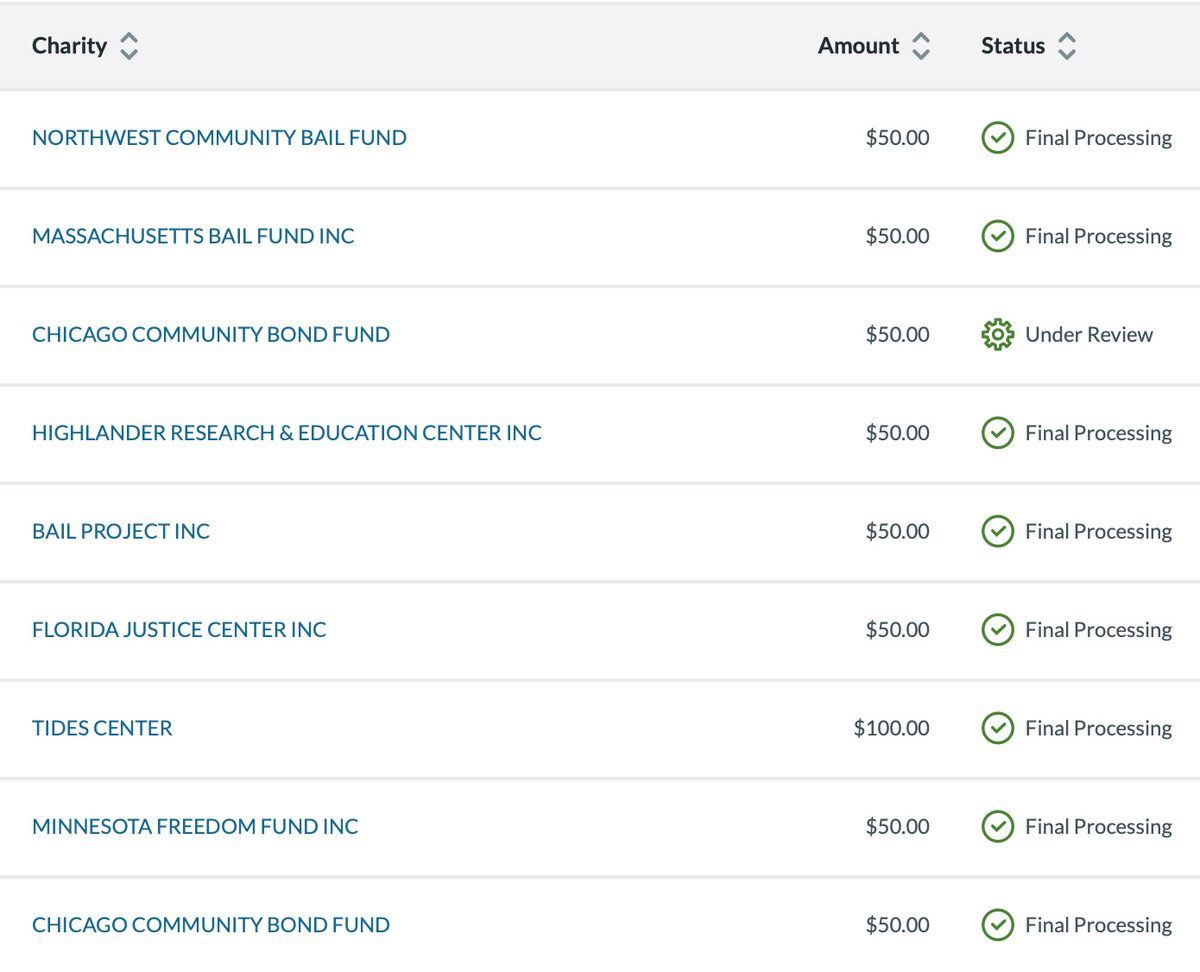Click the sort arrows beside Amount header

coord(921,46)
